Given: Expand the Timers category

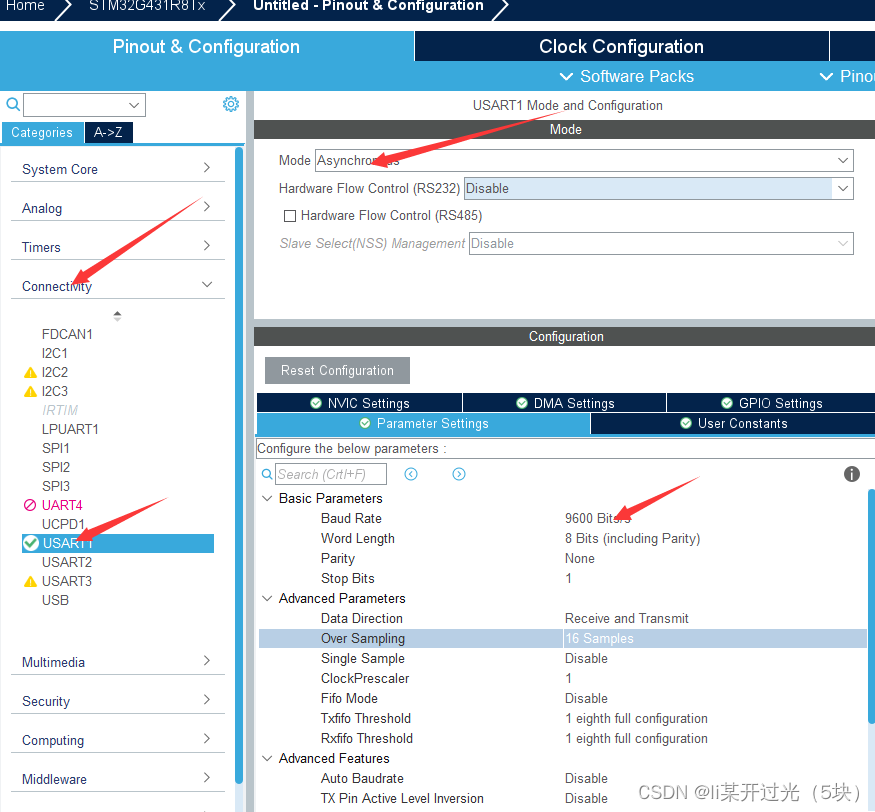Looking at the screenshot, I should point(117,247).
